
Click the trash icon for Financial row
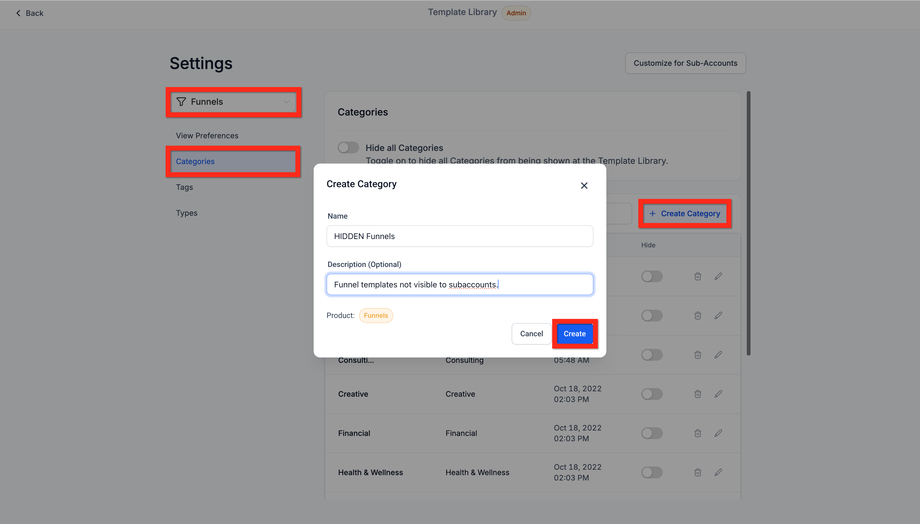pyautogui.click(x=698, y=433)
